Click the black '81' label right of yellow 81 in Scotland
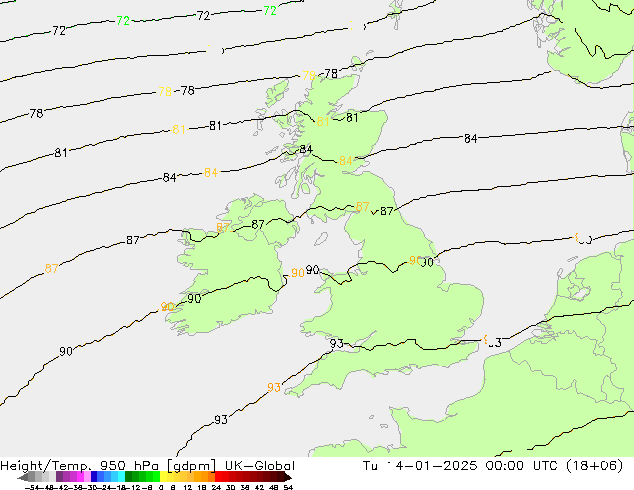 [352, 118]
